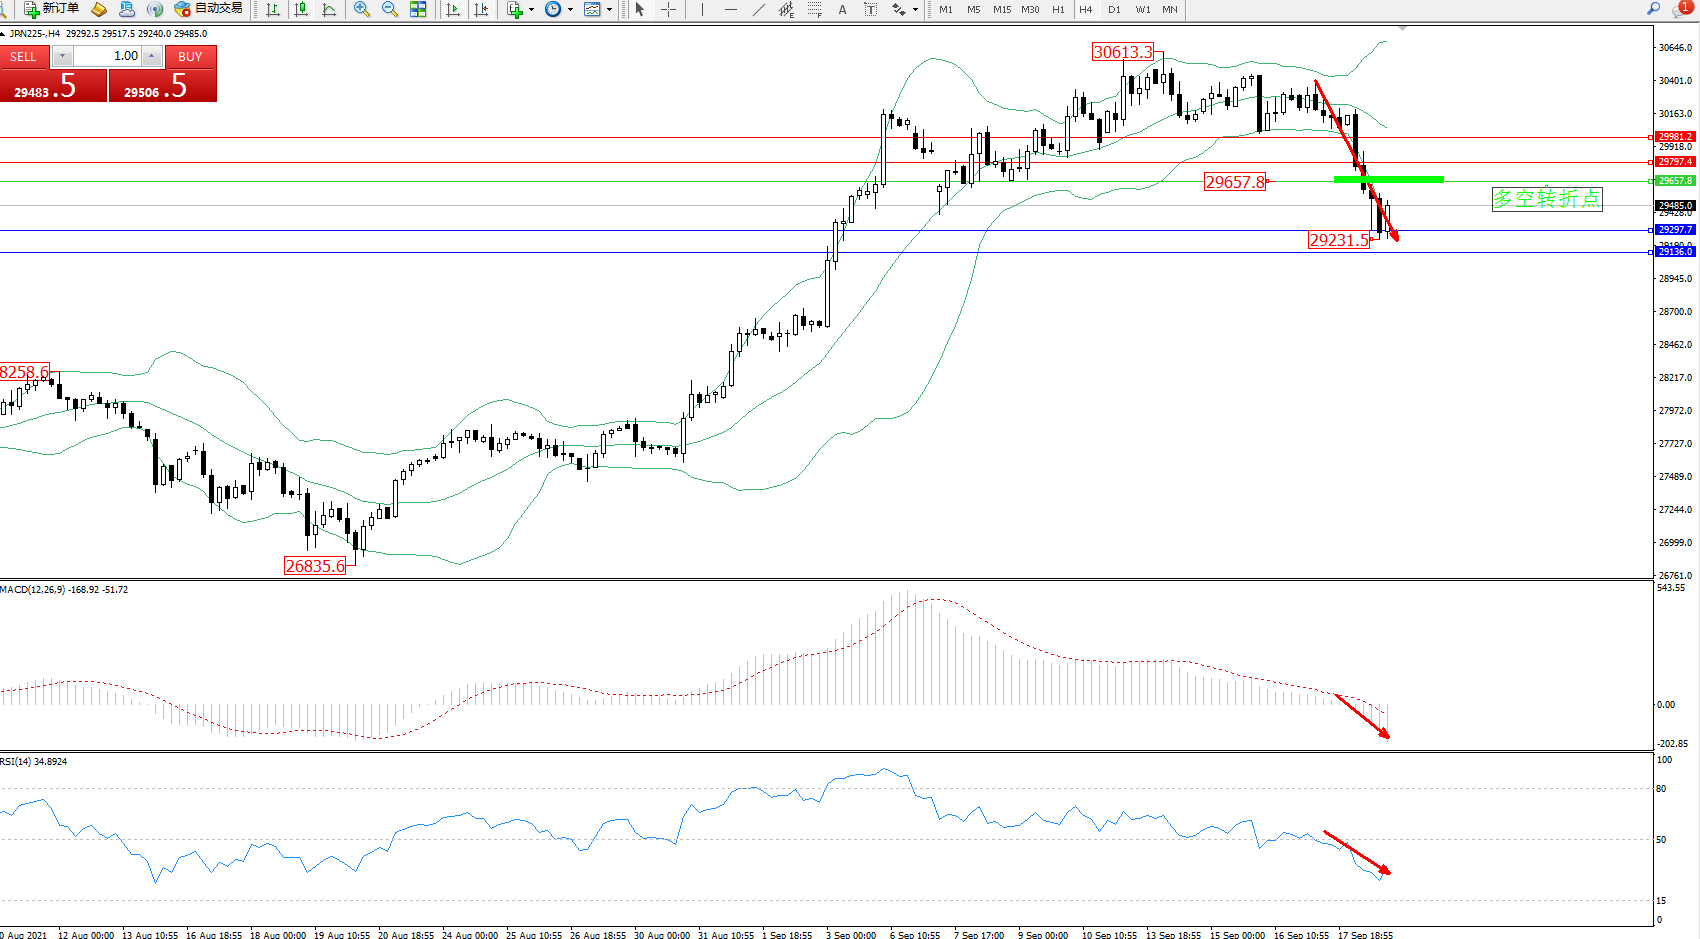The height and width of the screenshot is (939, 1700).
Task: Switch to the D1 timeframe
Action: [1114, 9]
